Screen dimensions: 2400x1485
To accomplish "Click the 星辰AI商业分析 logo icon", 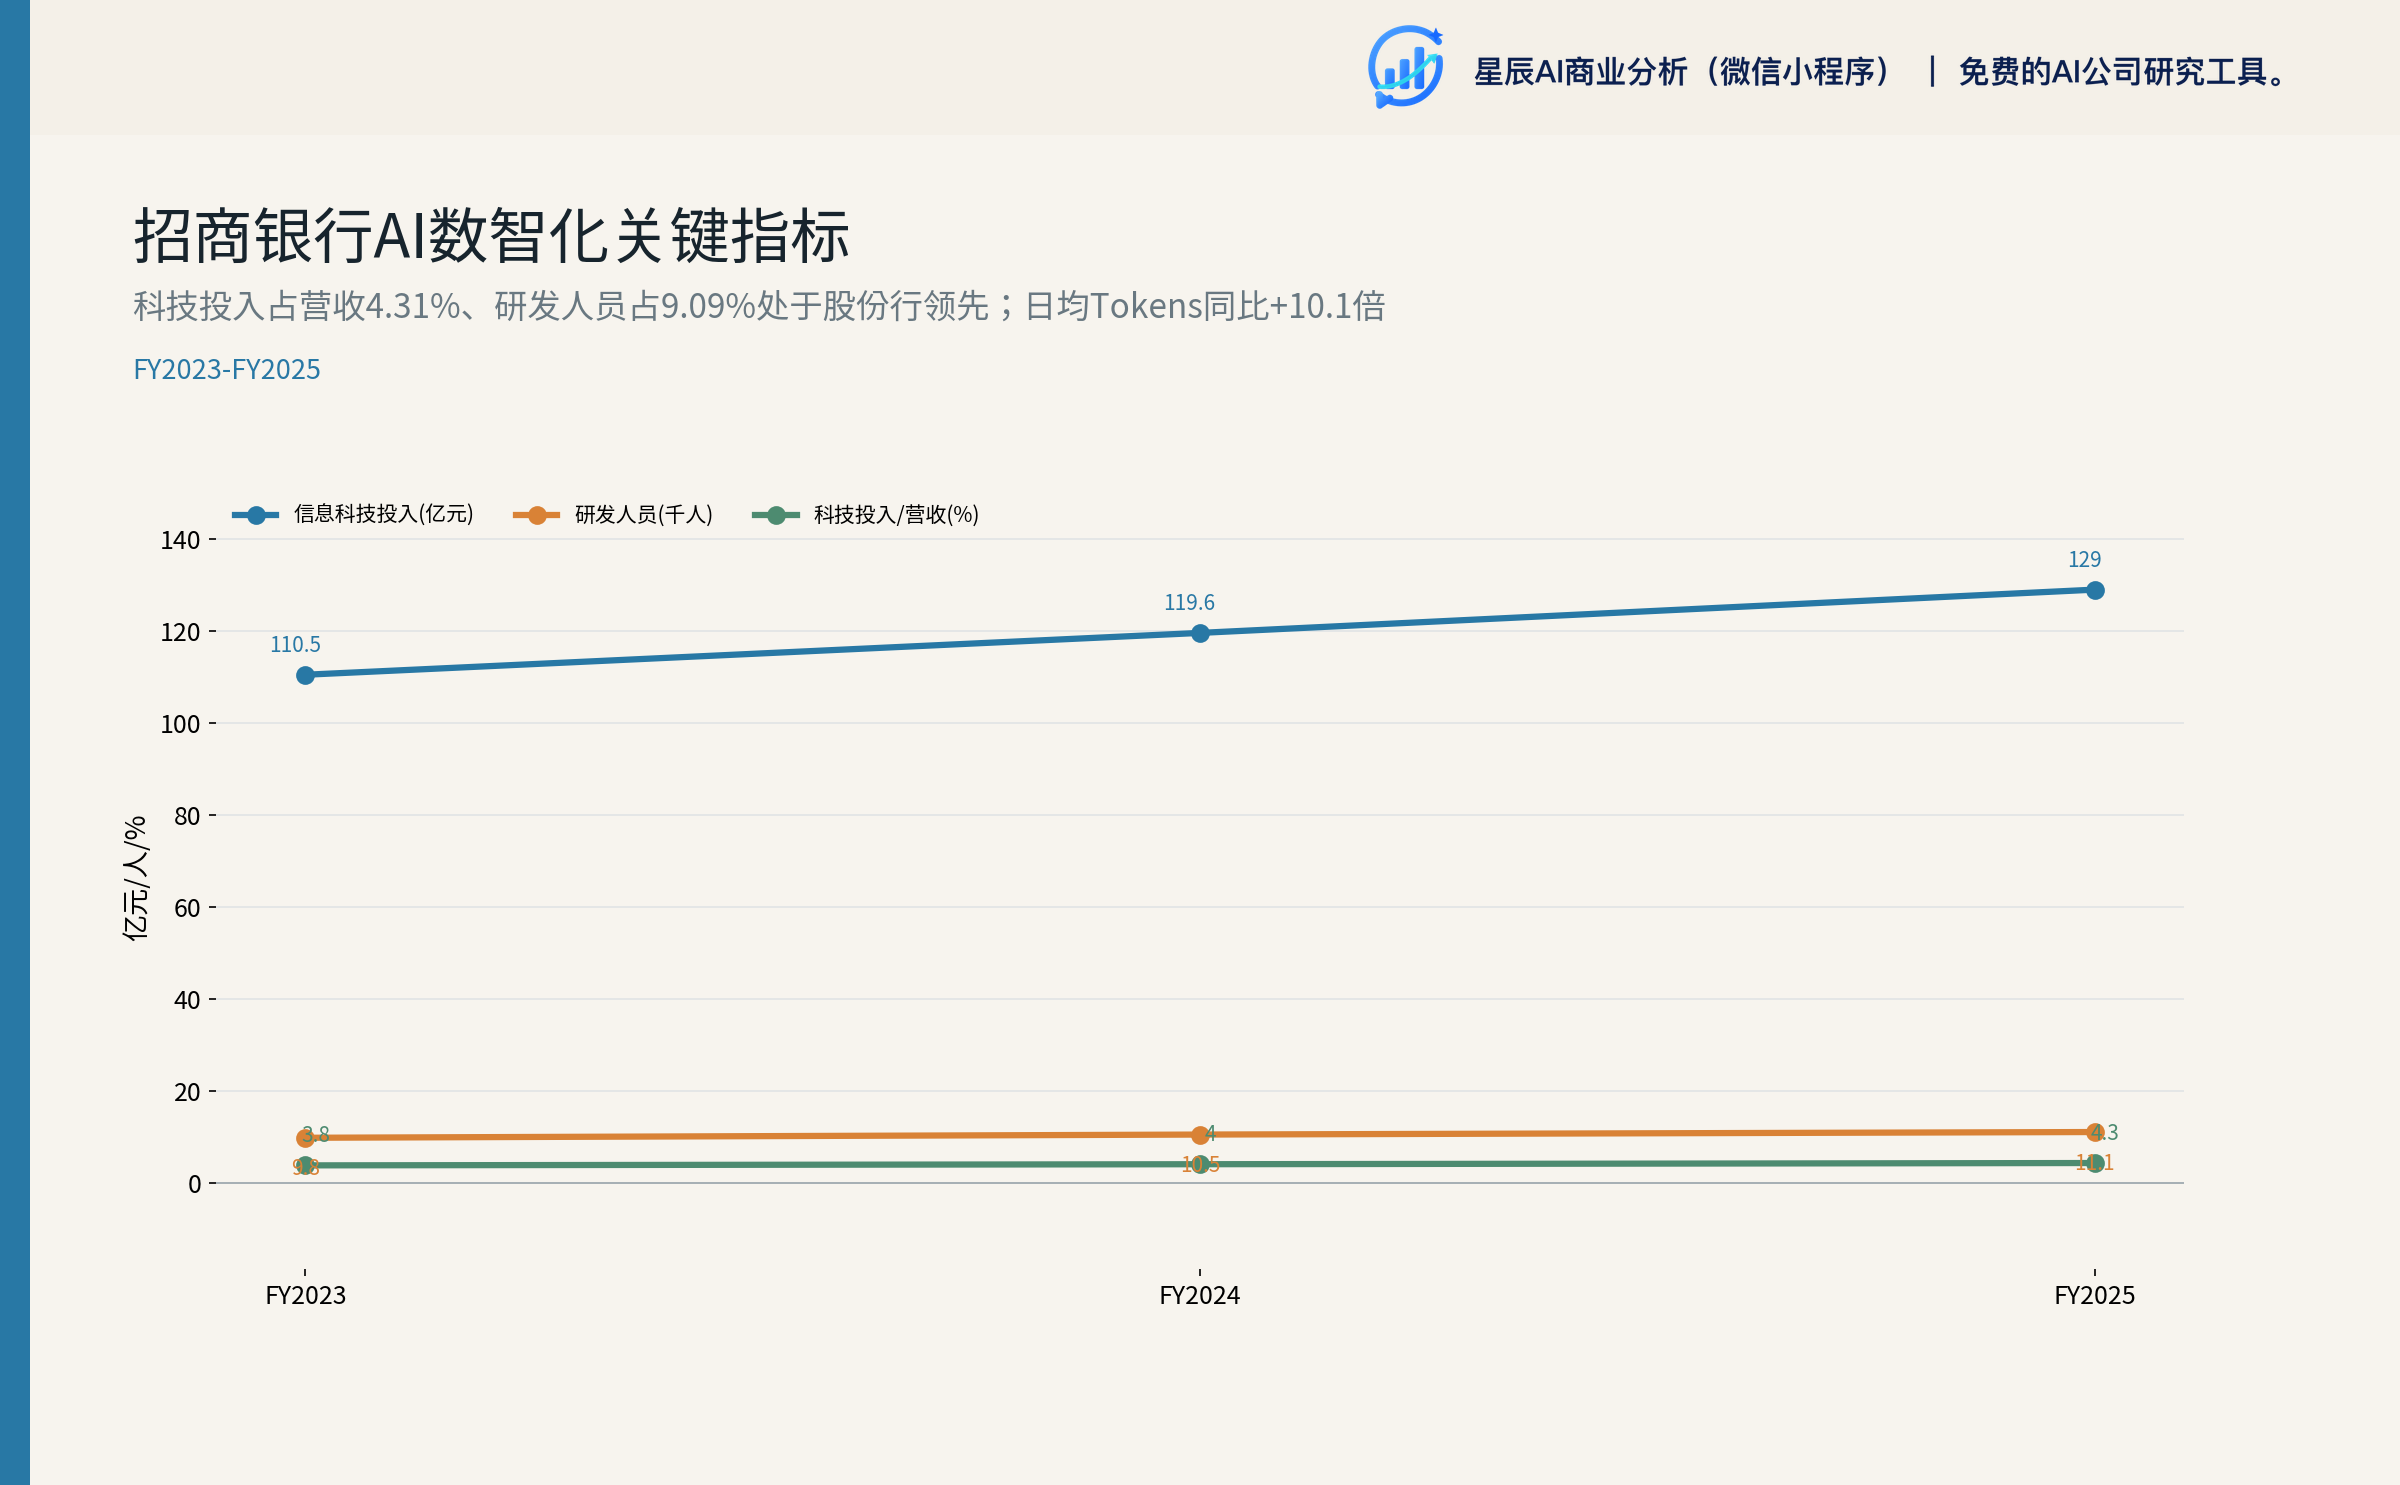I will pos(1405,67).
